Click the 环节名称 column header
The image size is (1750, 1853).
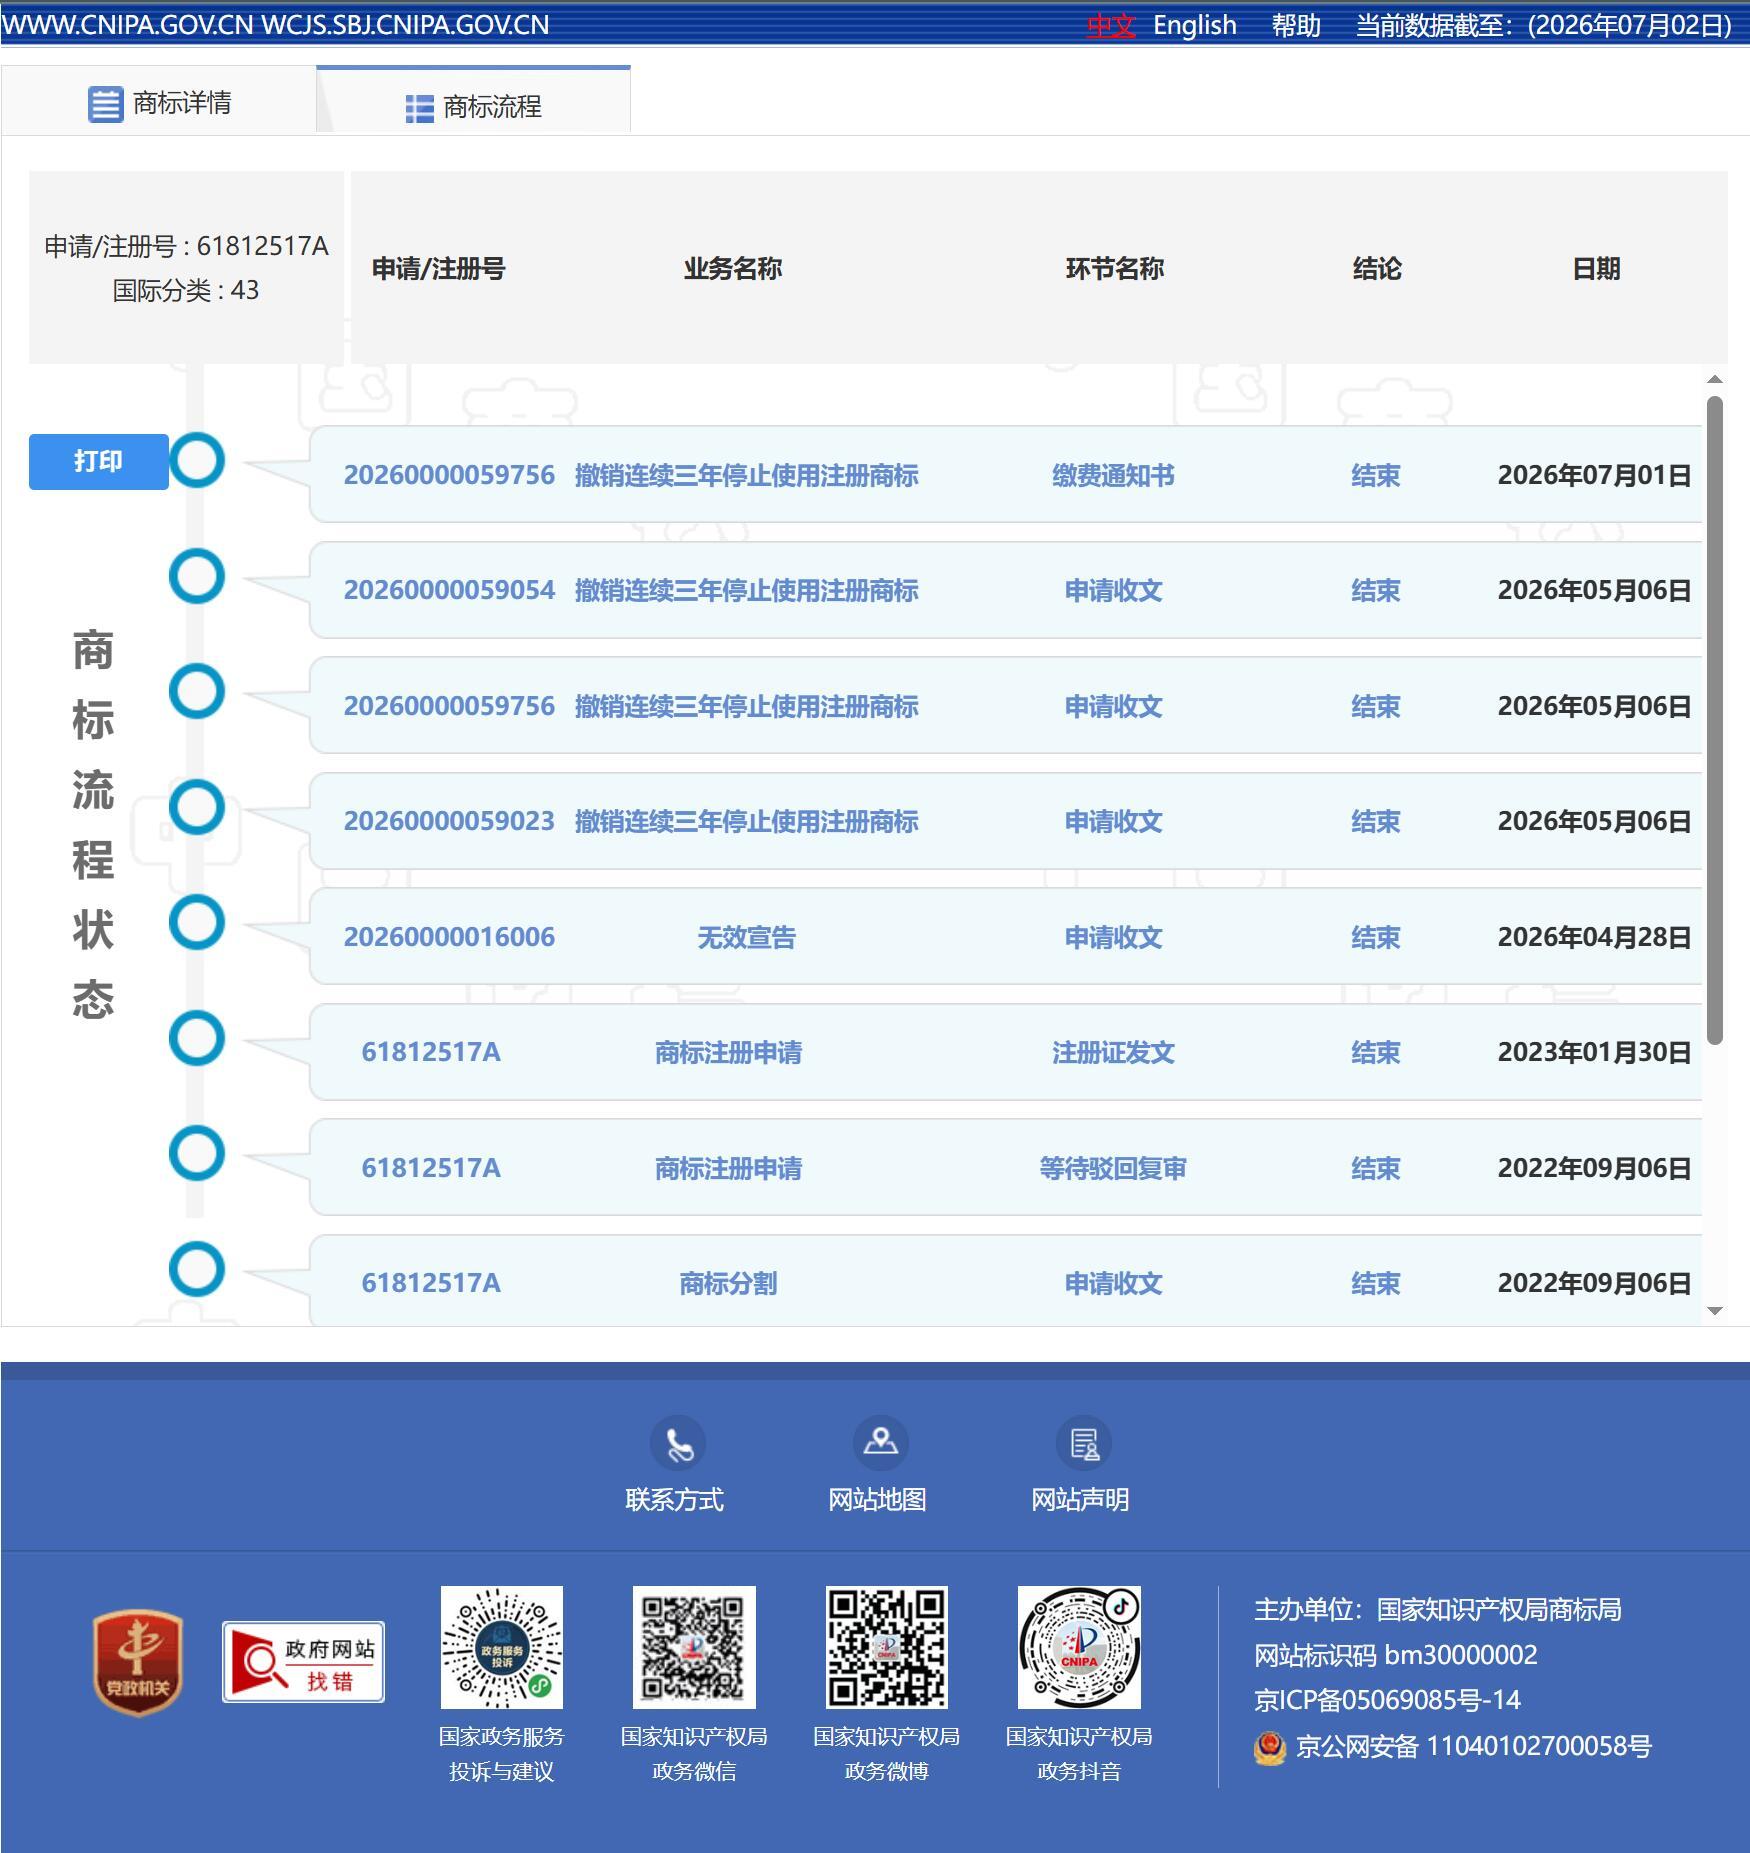click(x=1115, y=268)
